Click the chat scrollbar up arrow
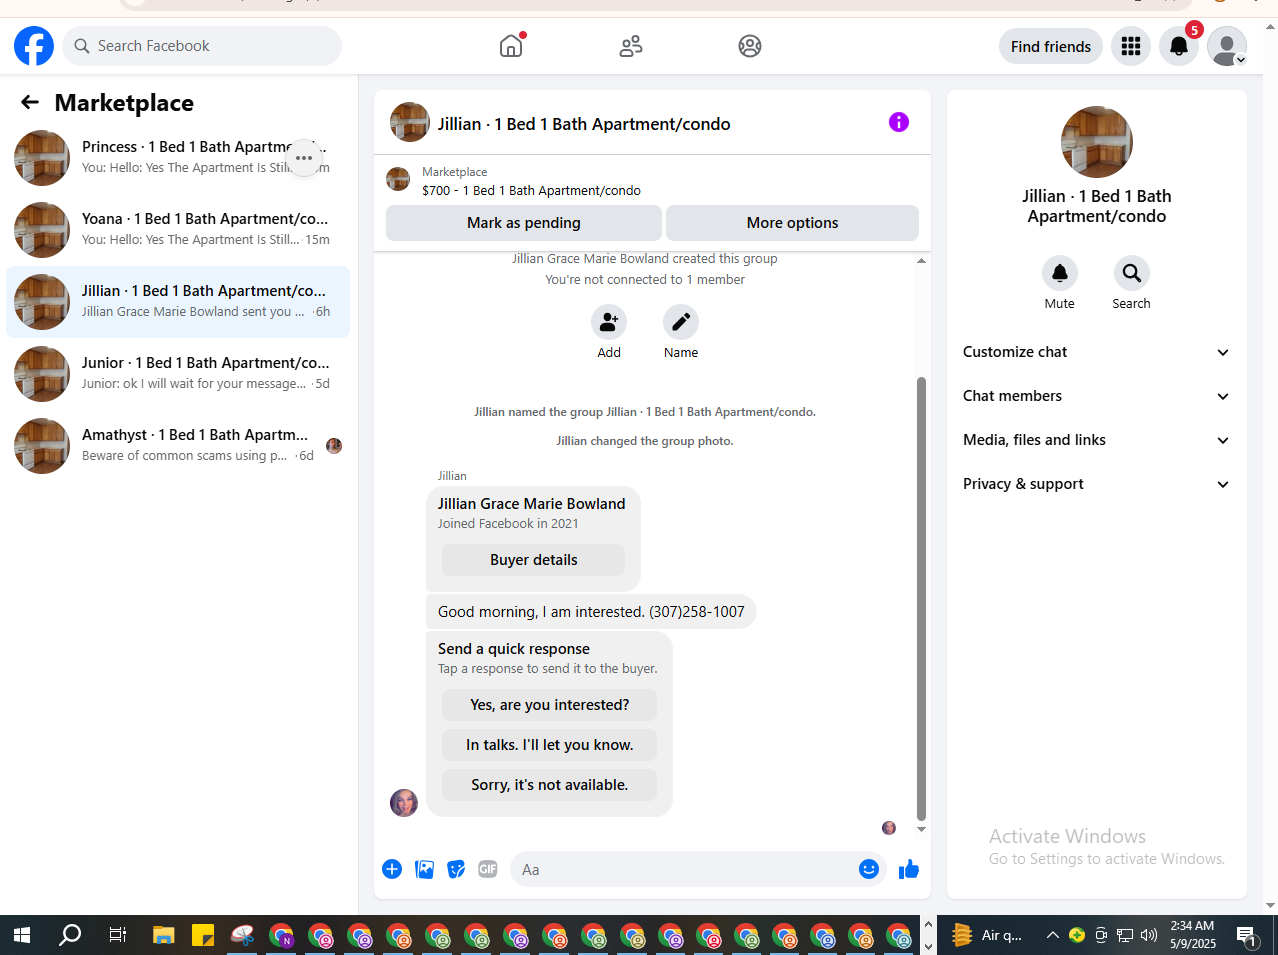The height and width of the screenshot is (955, 1278). tap(921, 261)
